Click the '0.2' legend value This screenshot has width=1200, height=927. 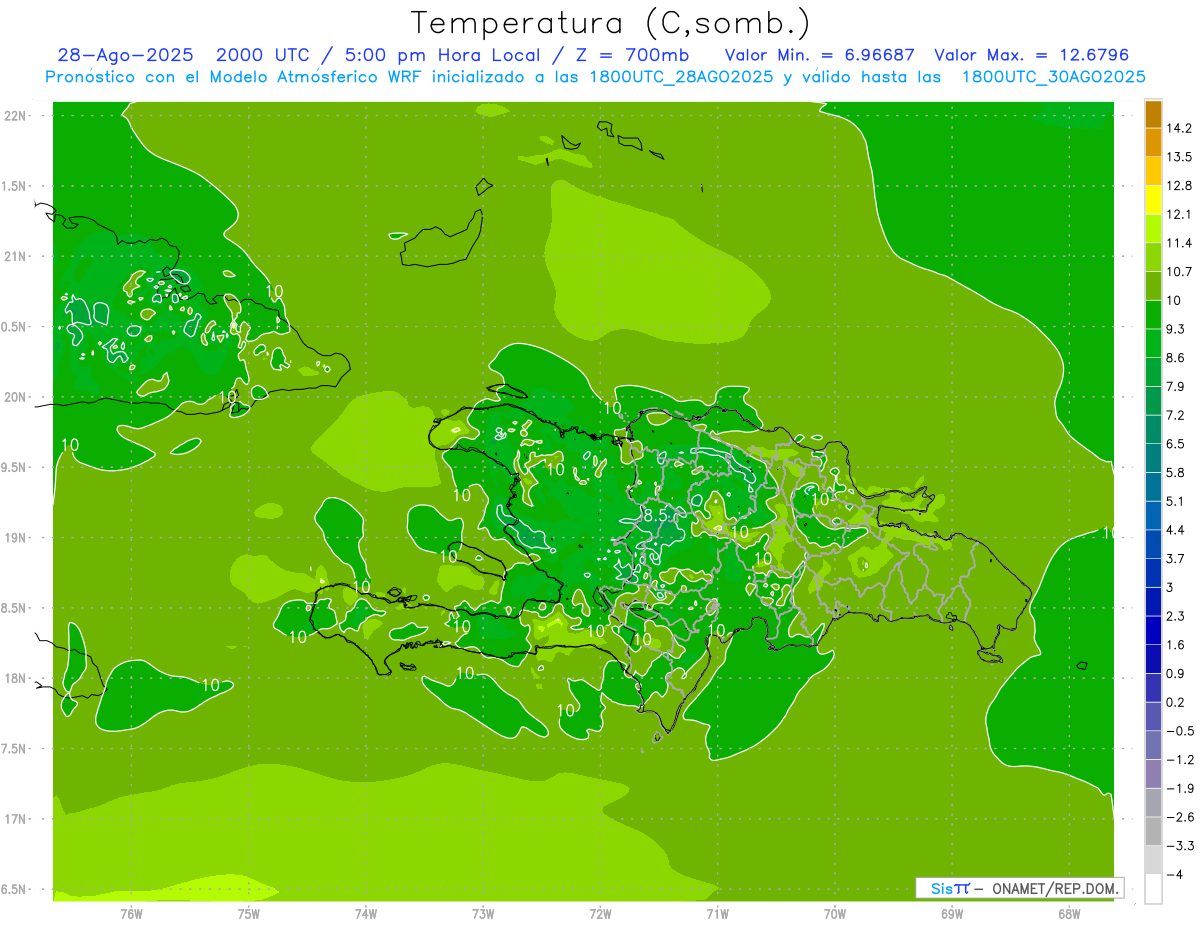coord(1176,702)
